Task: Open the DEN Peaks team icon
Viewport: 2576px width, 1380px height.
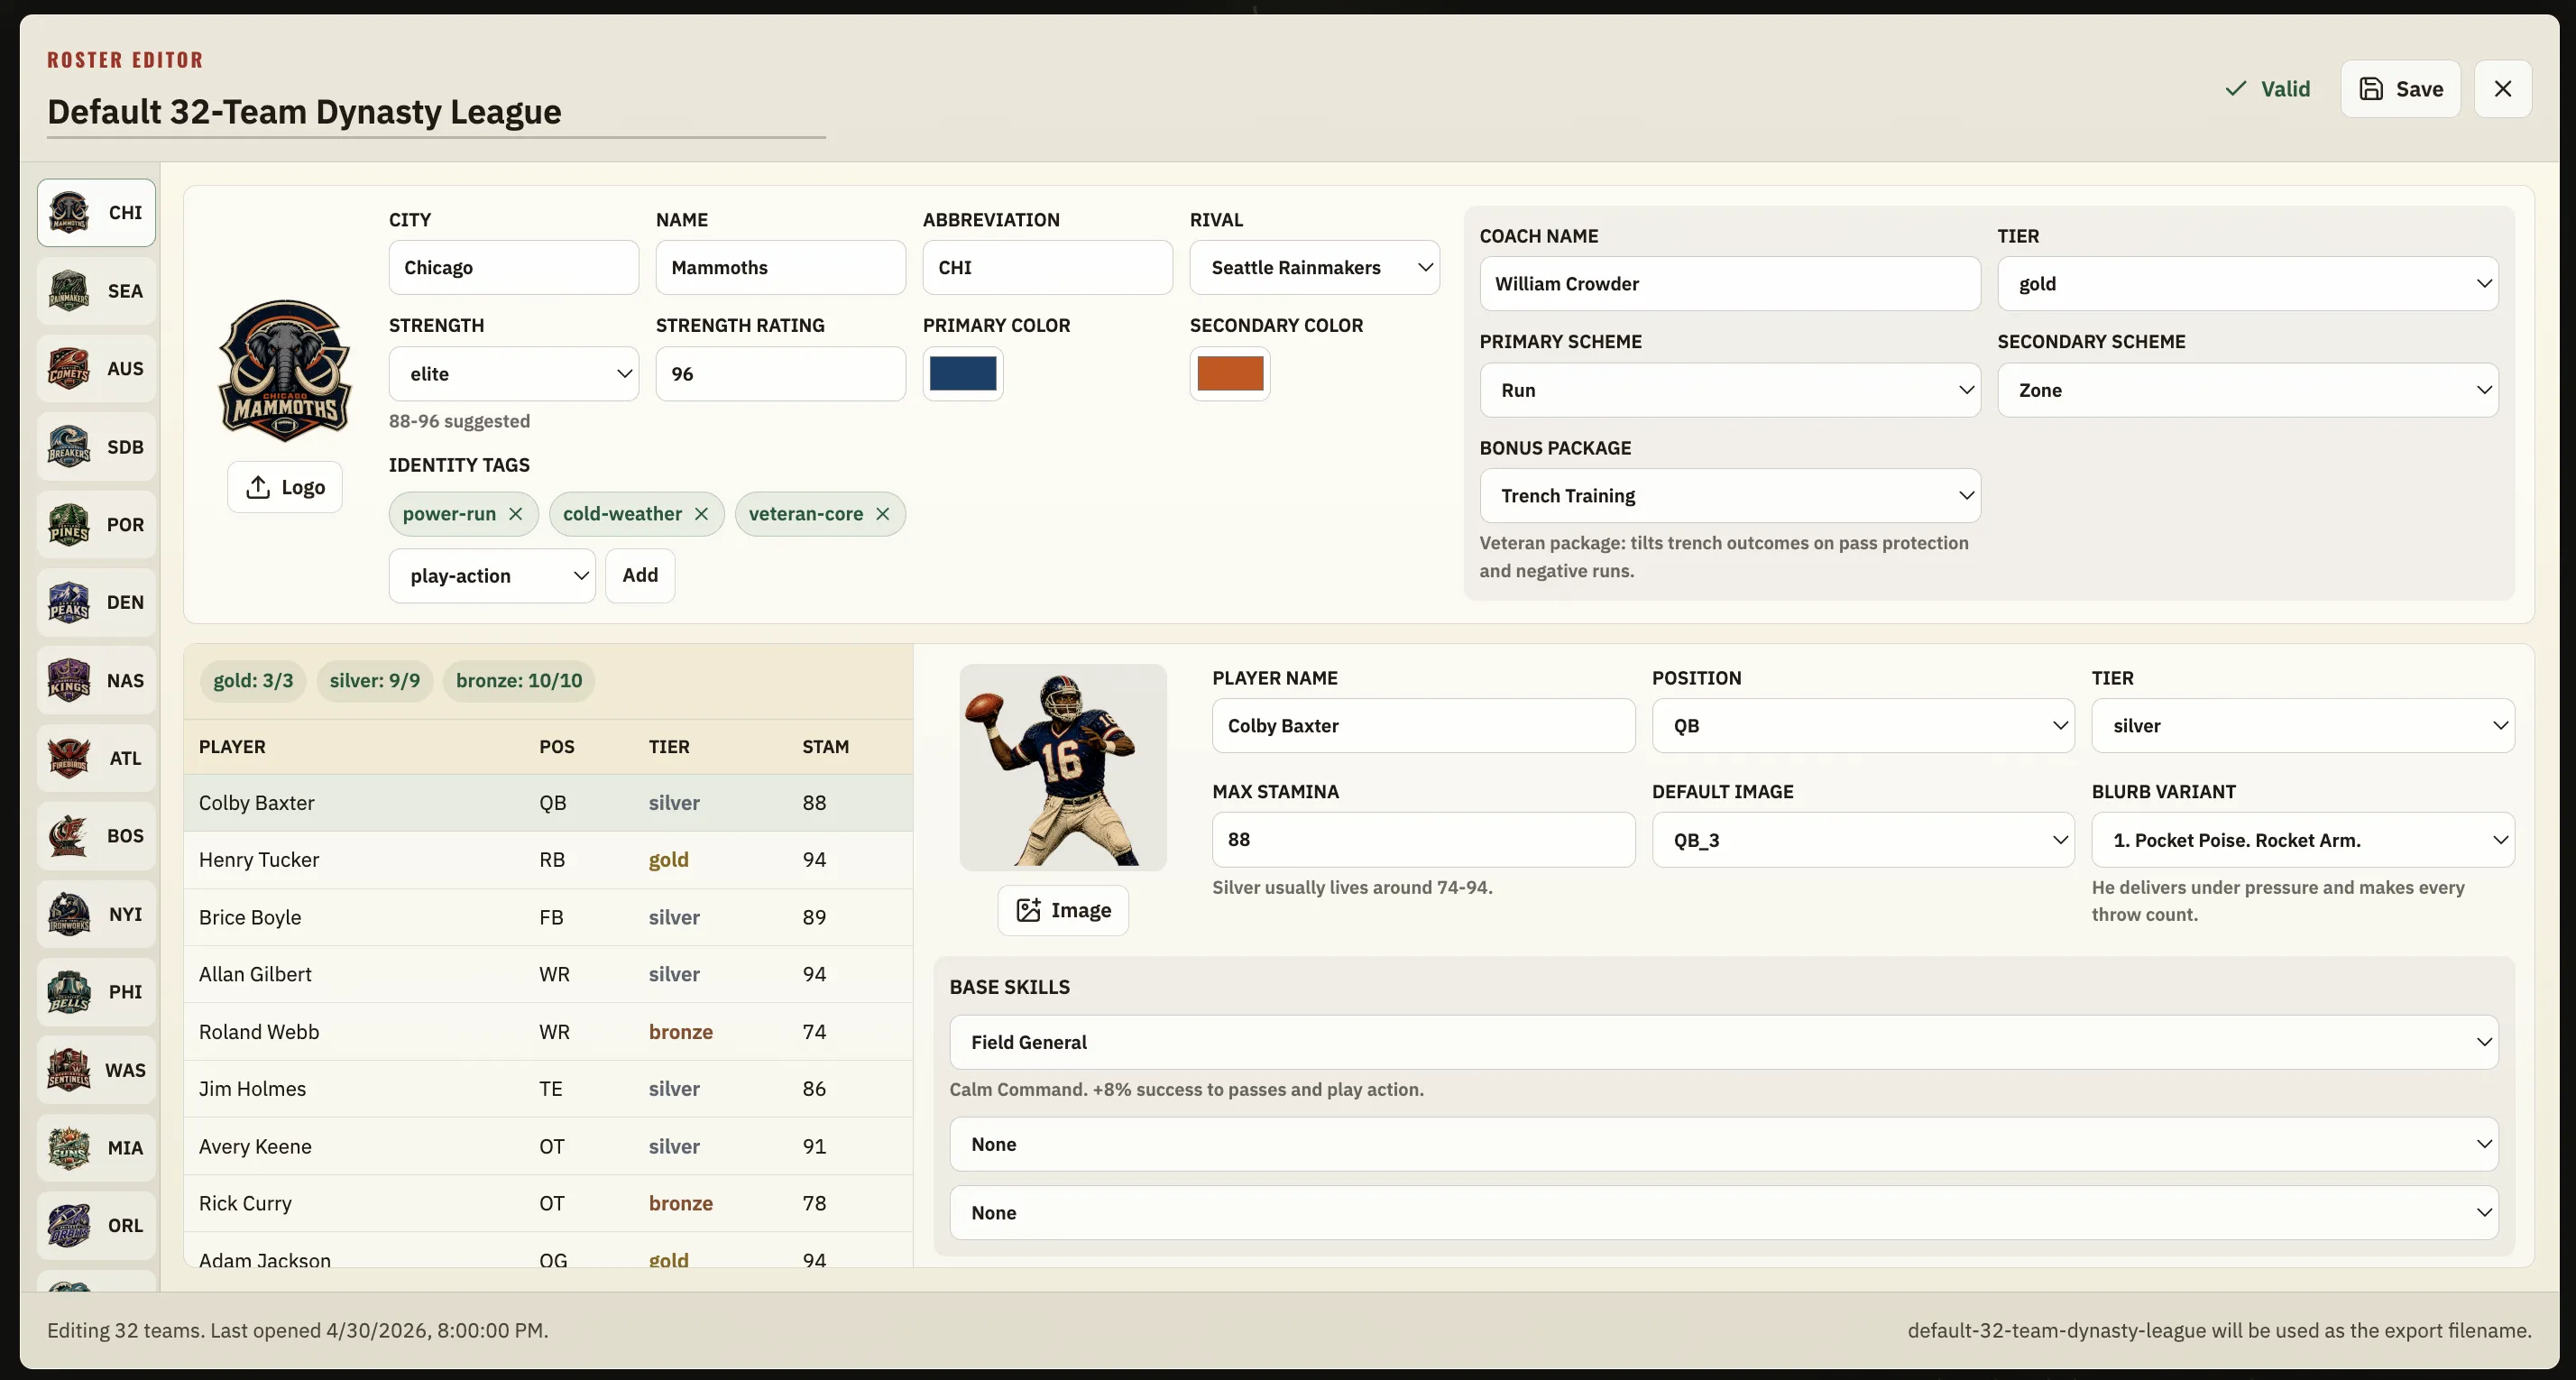Action: click(69, 602)
